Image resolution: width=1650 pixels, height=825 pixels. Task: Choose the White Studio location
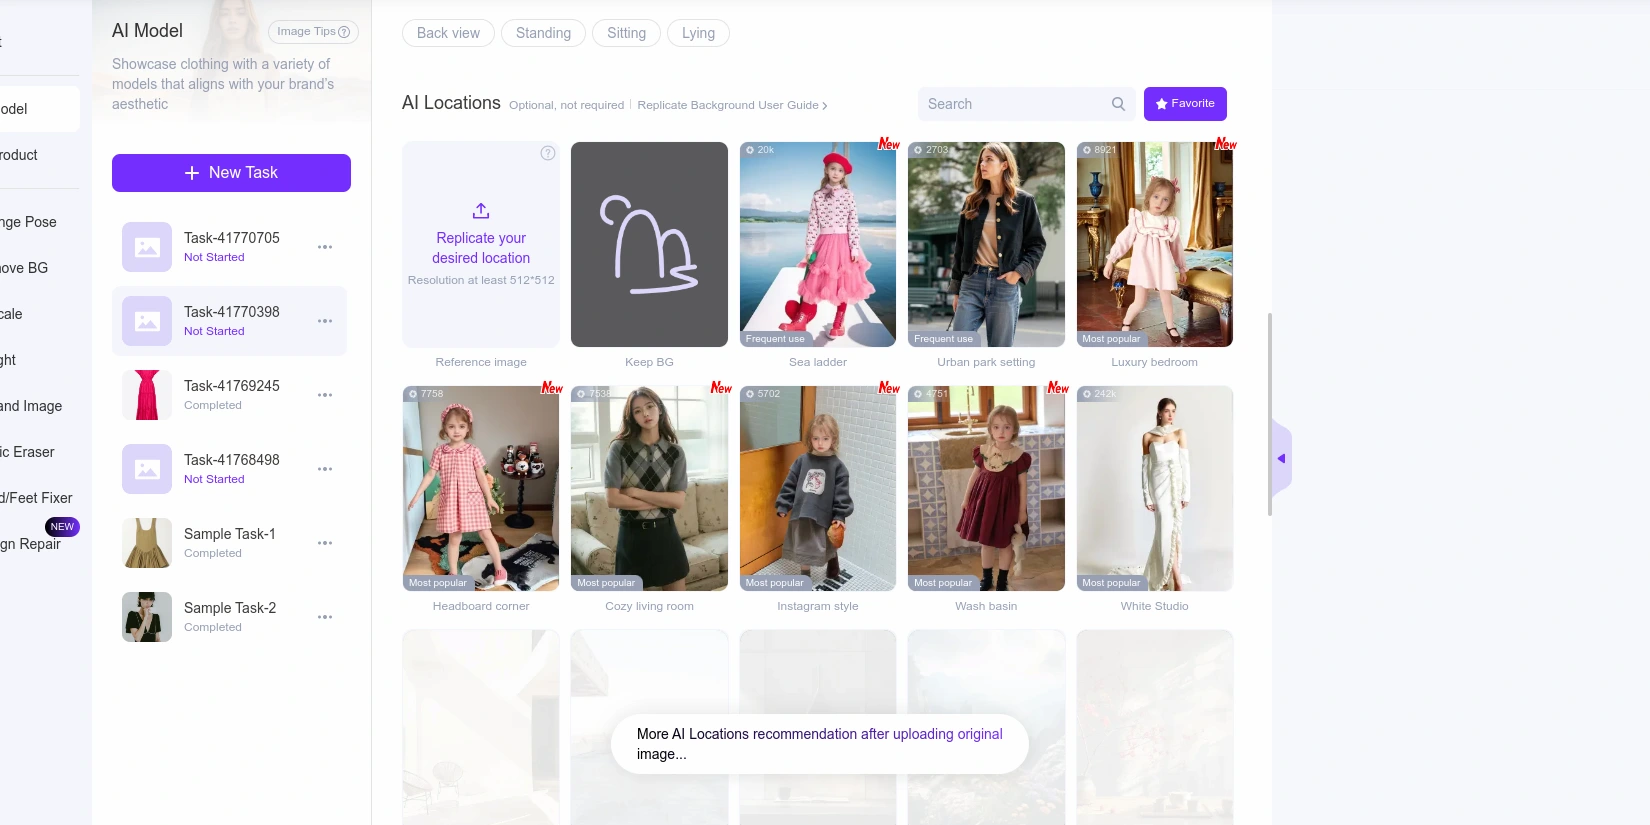pos(1155,489)
